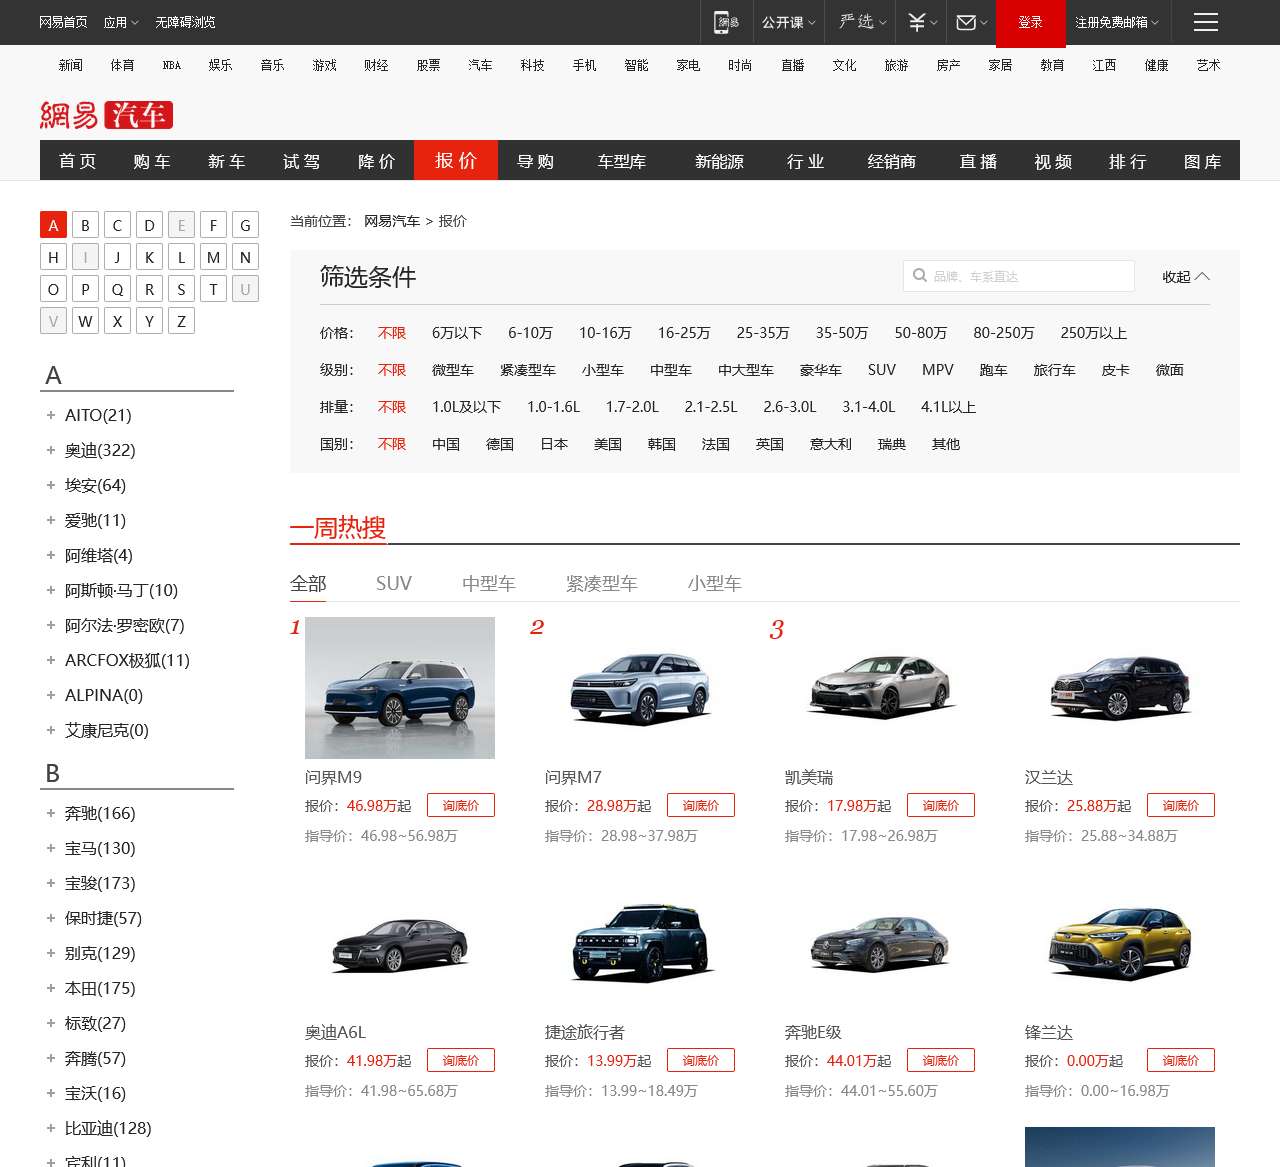Screen dimensions: 1280x1167
Task: Open the hamburger menu at top right
Action: pyautogui.click(x=1206, y=21)
